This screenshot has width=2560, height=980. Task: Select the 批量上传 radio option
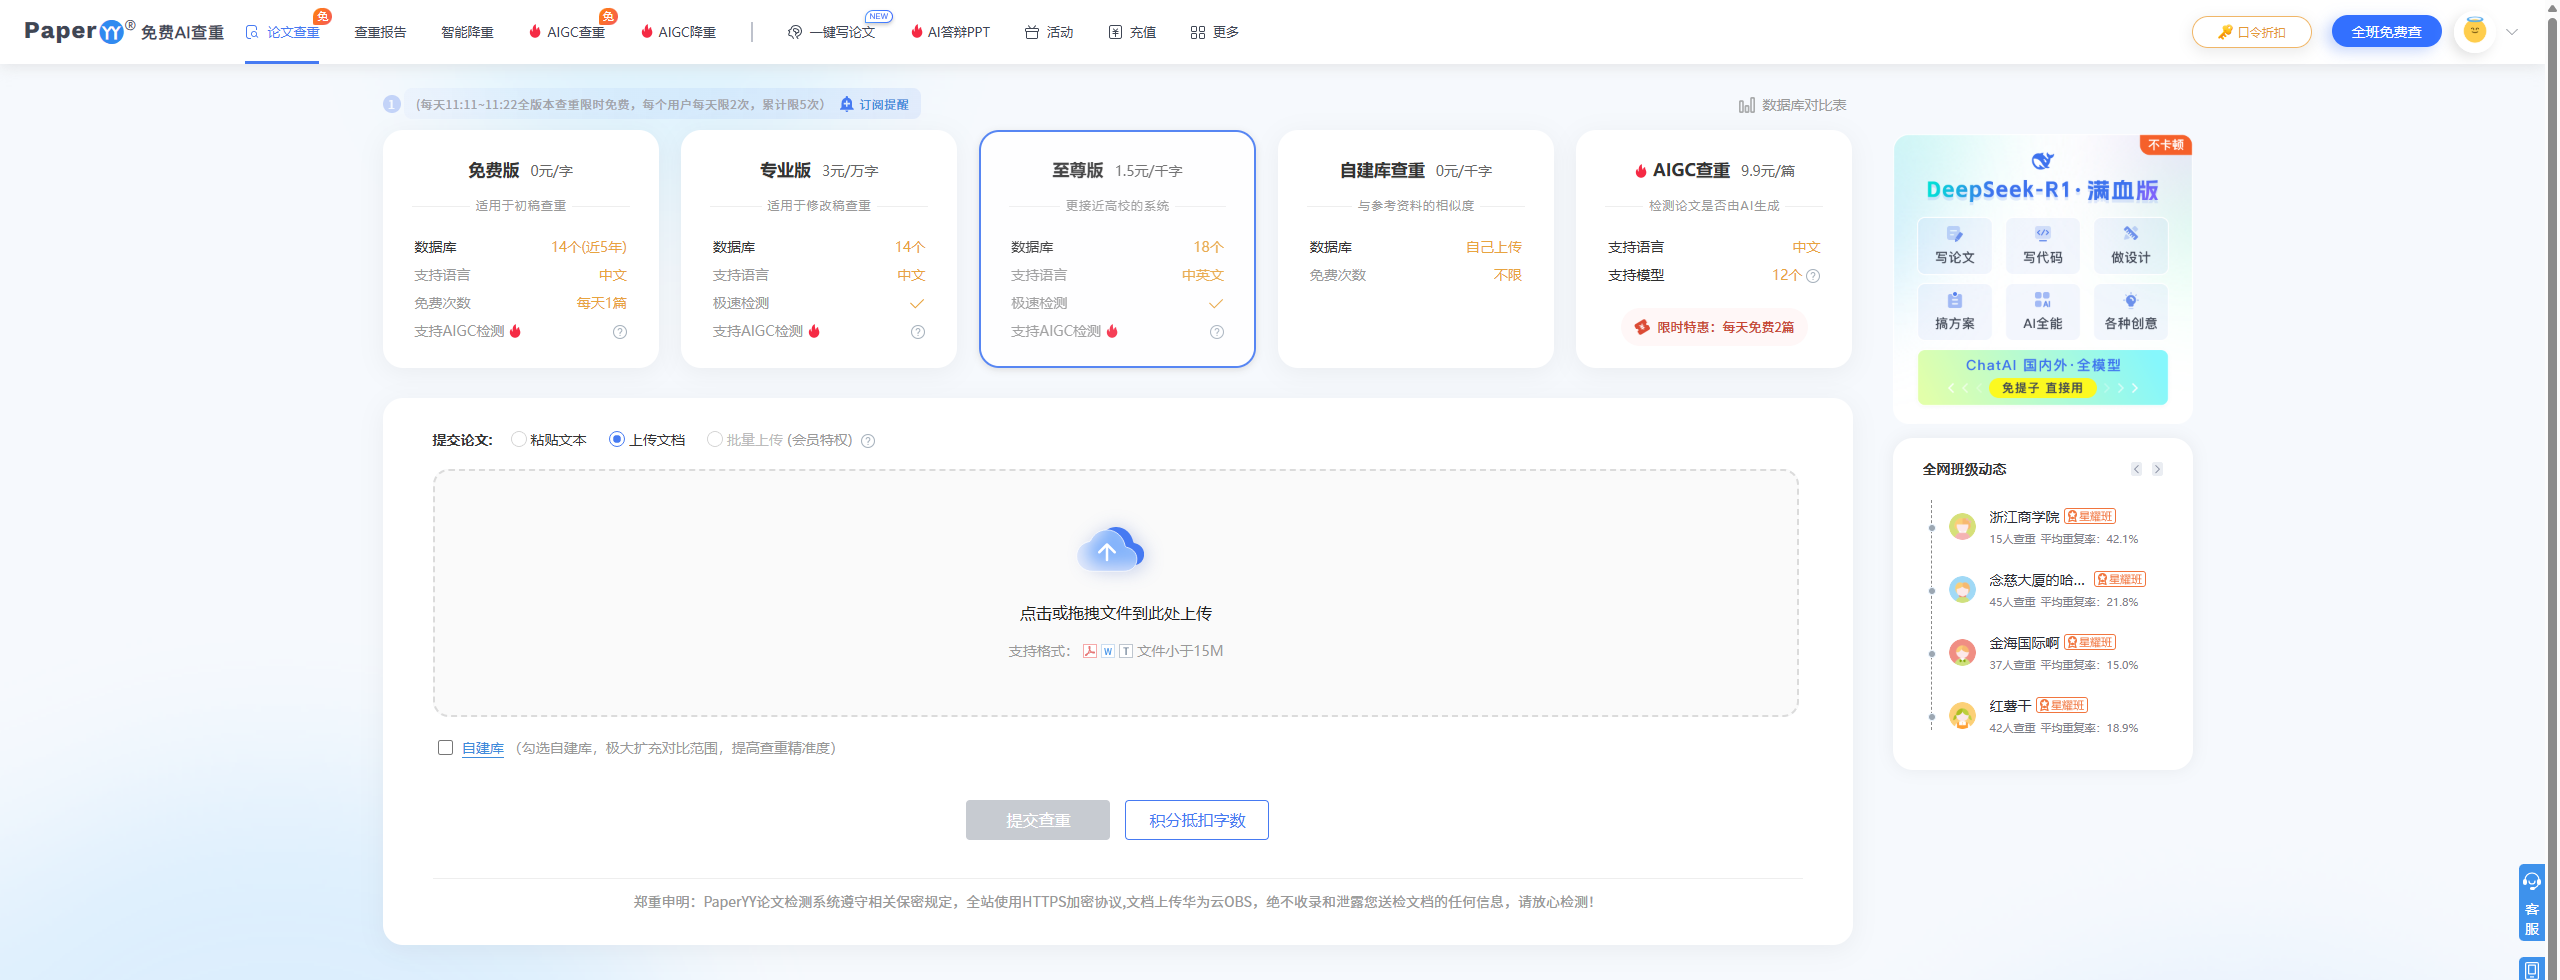pyautogui.click(x=715, y=439)
